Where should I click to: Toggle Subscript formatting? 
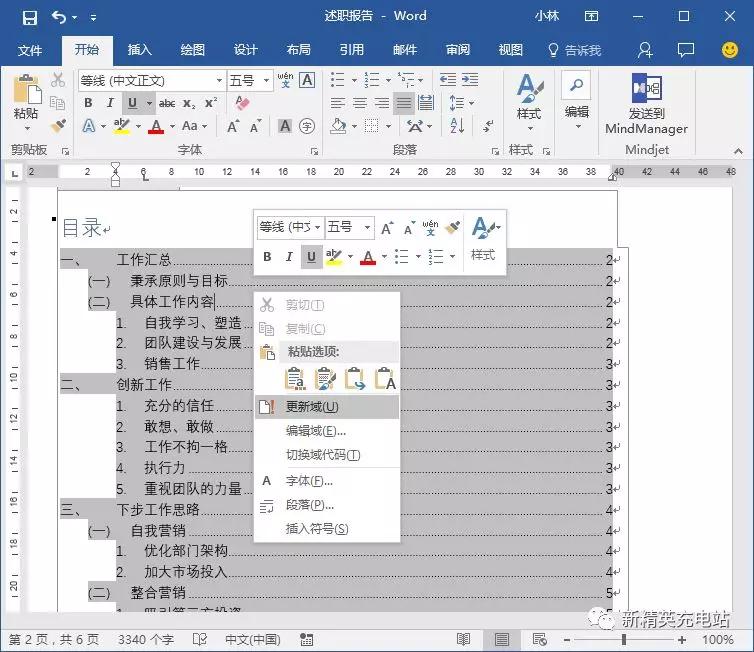(x=189, y=103)
